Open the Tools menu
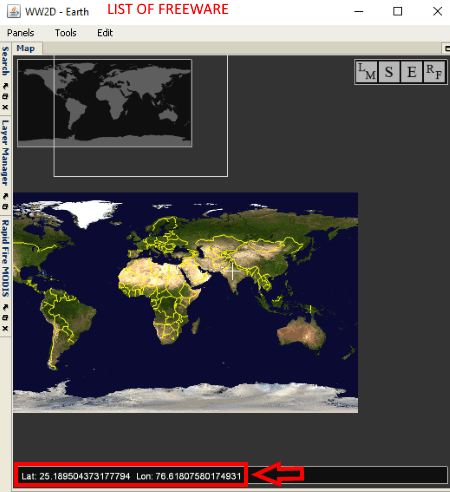The height and width of the screenshot is (492, 450). tap(66, 33)
